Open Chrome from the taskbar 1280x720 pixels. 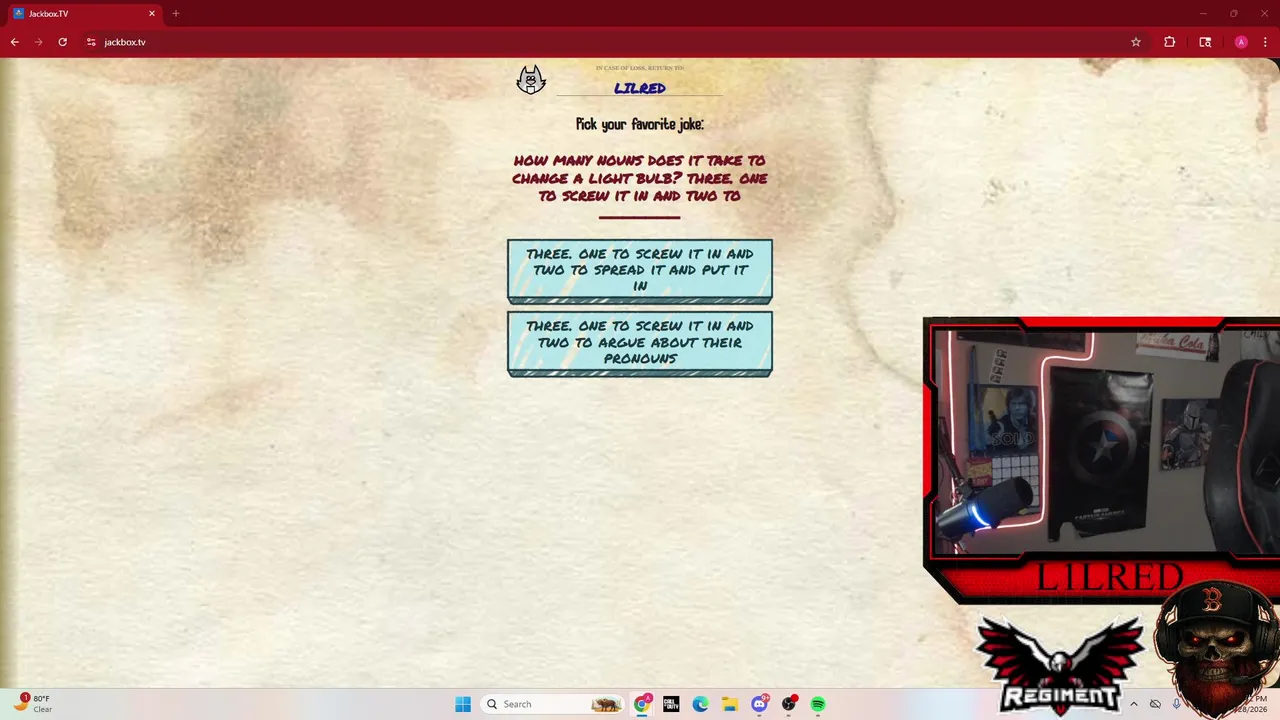pyautogui.click(x=642, y=704)
